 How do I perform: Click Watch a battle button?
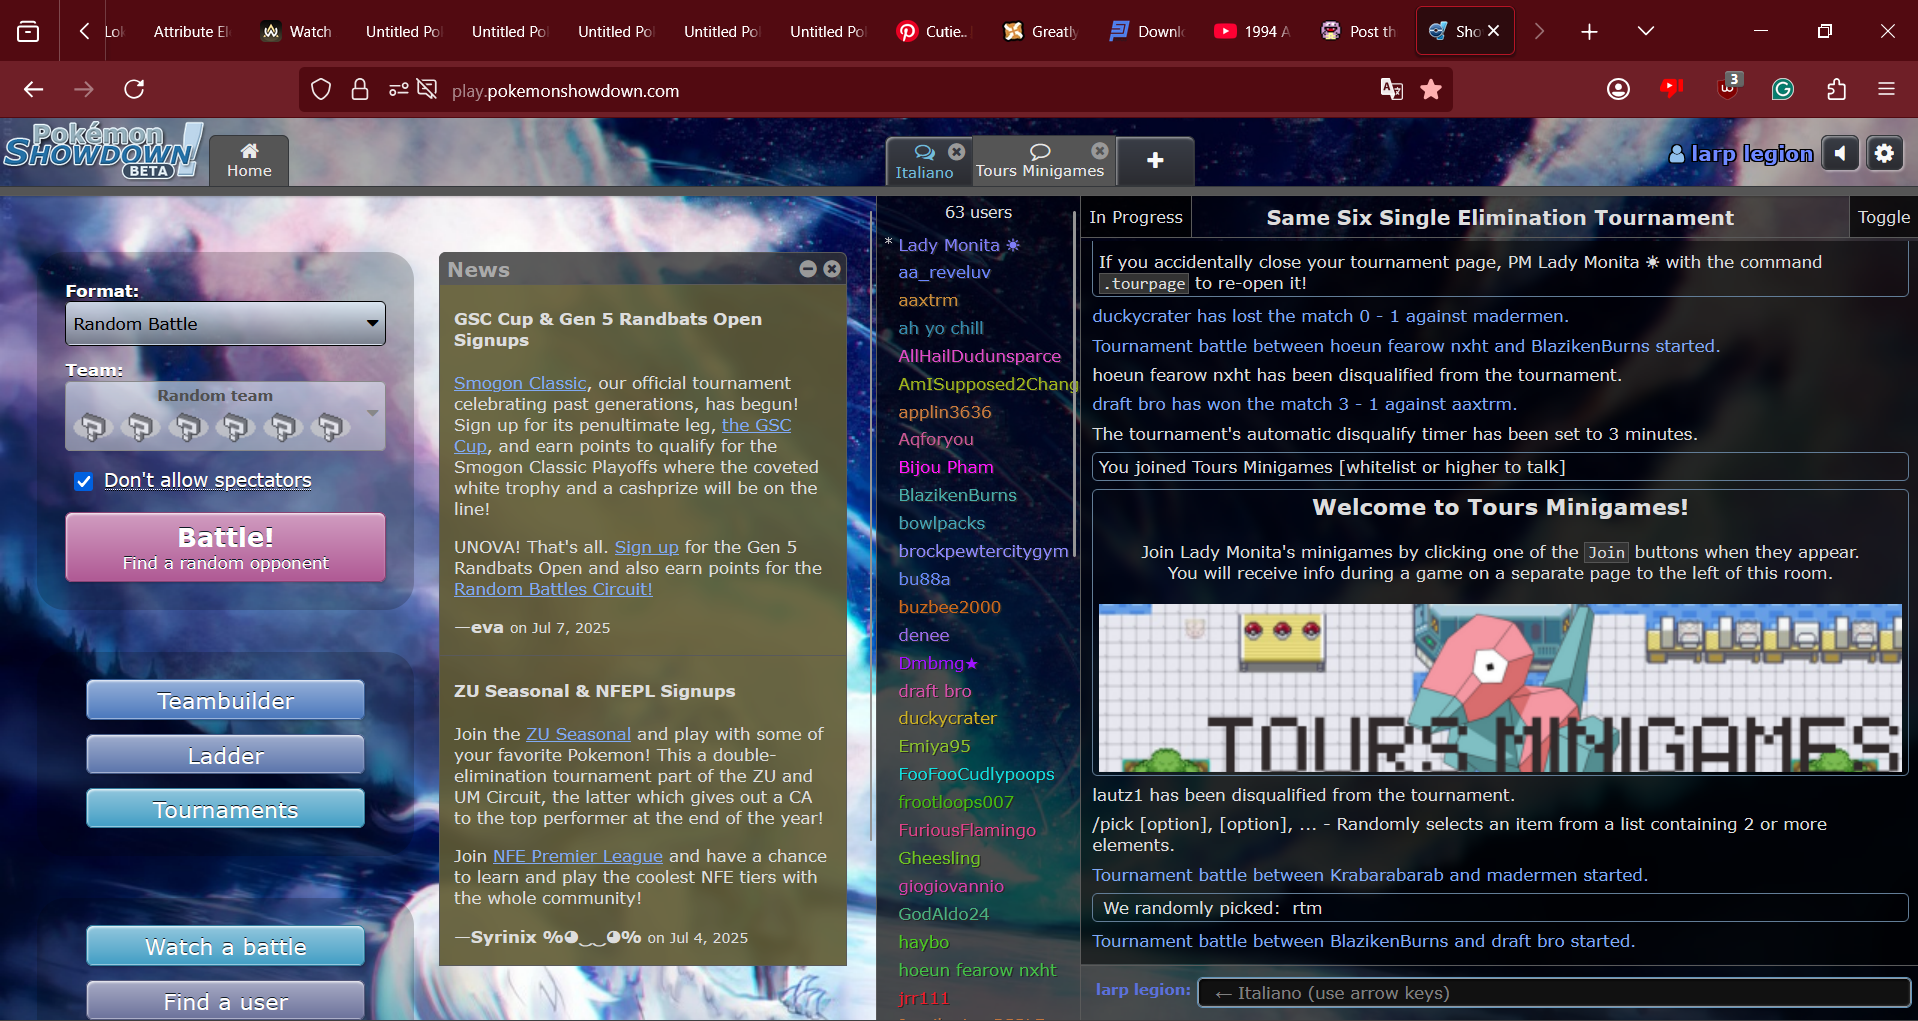point(225,946)
